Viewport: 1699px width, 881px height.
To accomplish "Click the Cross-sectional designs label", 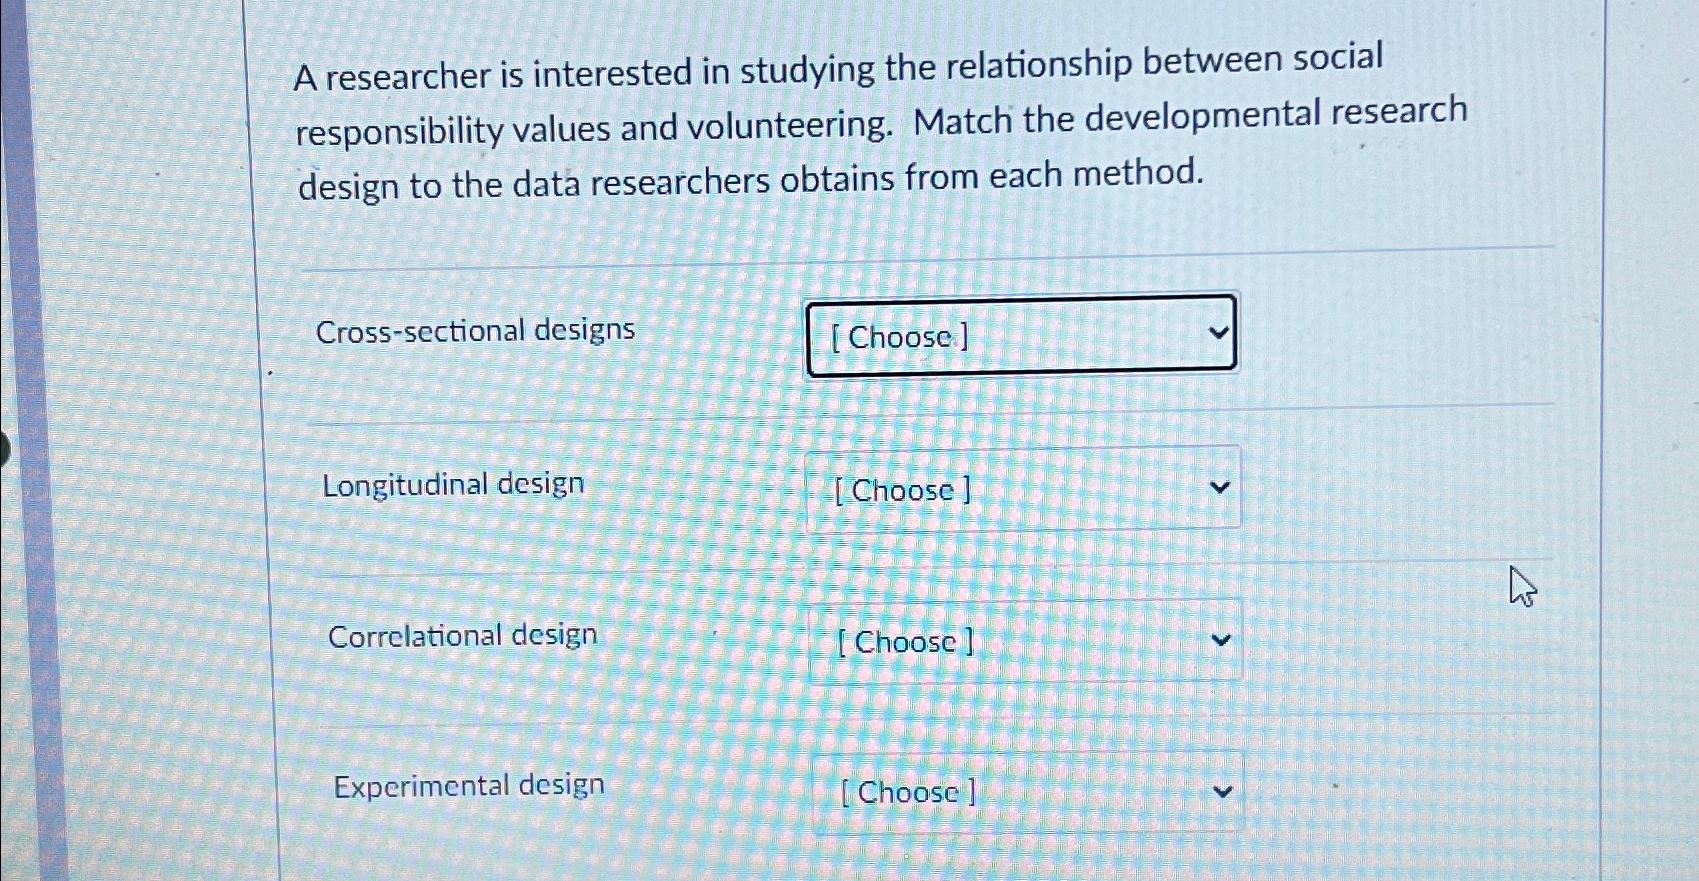I will [x=474, y=330].
